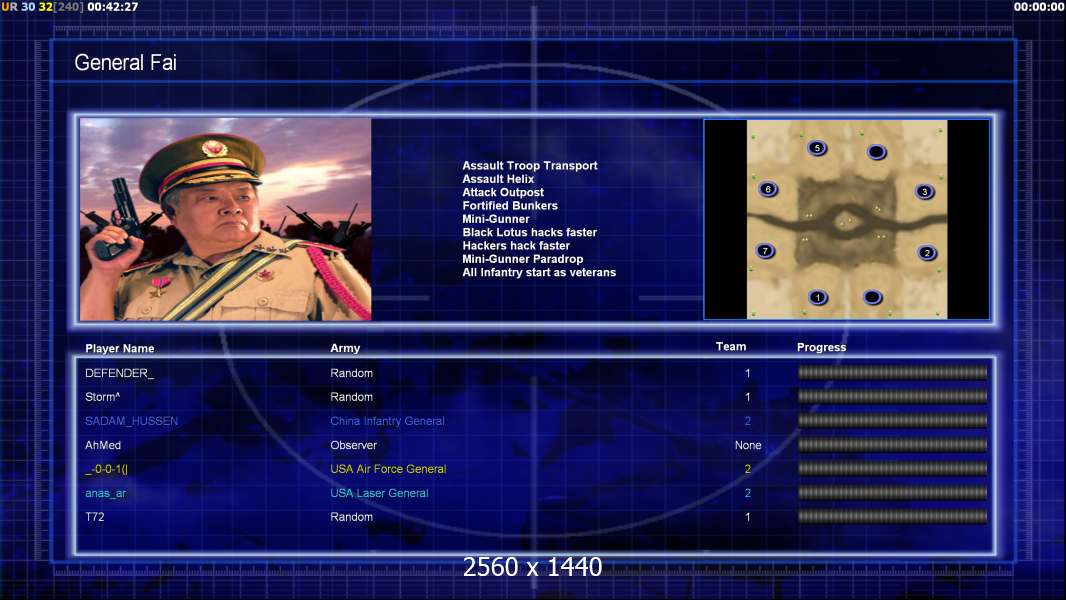
Task: Choose start position marker 1 on minimap
Action: [x=818, y=298]
